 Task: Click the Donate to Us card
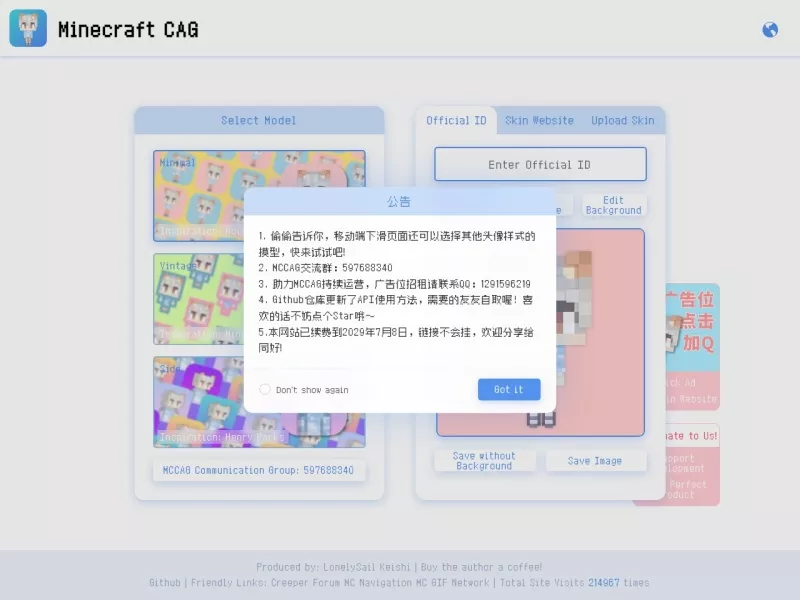pyautogui.click(x=692, y=465)
